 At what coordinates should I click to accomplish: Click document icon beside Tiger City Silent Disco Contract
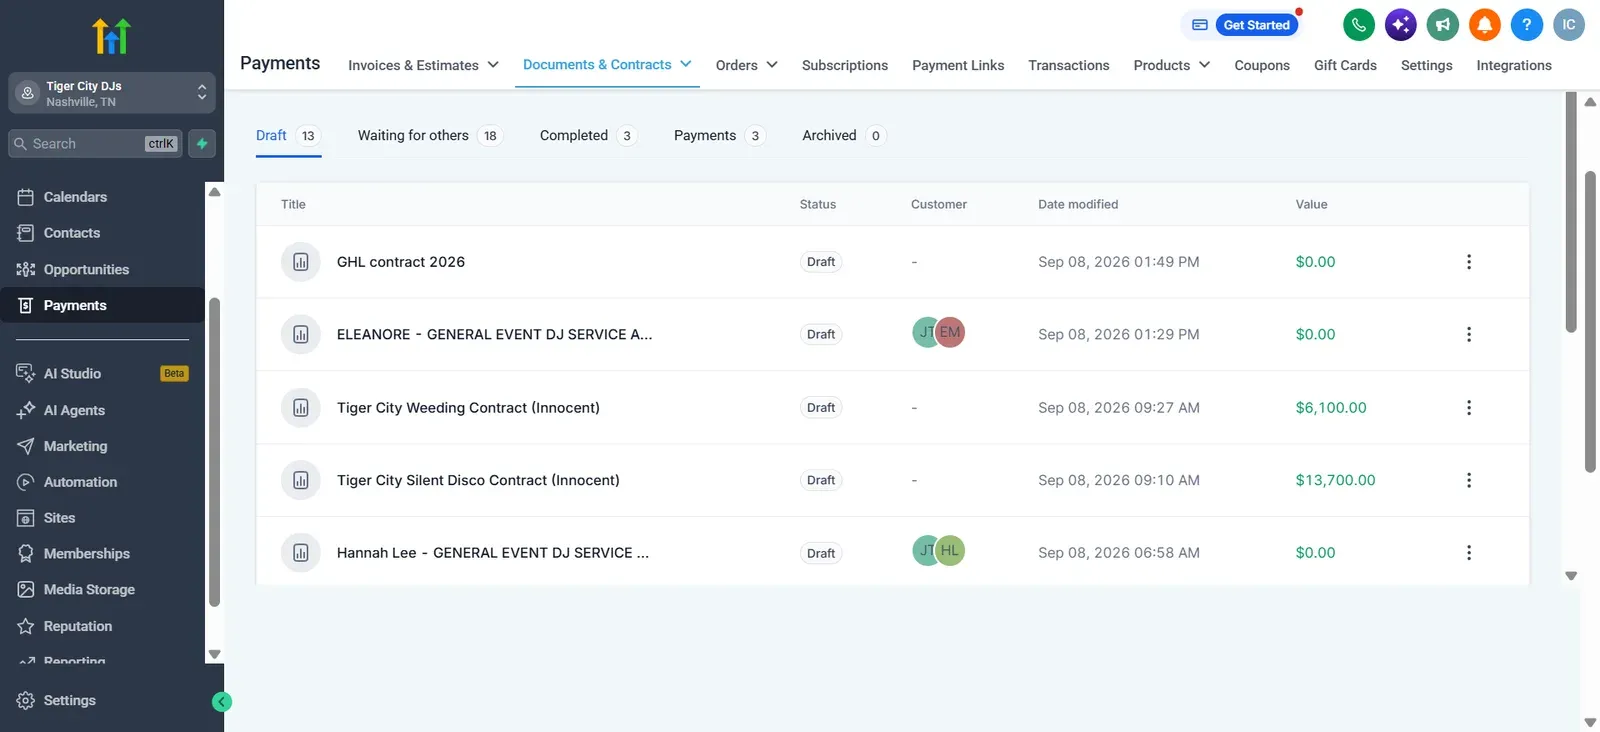[300, 480]
